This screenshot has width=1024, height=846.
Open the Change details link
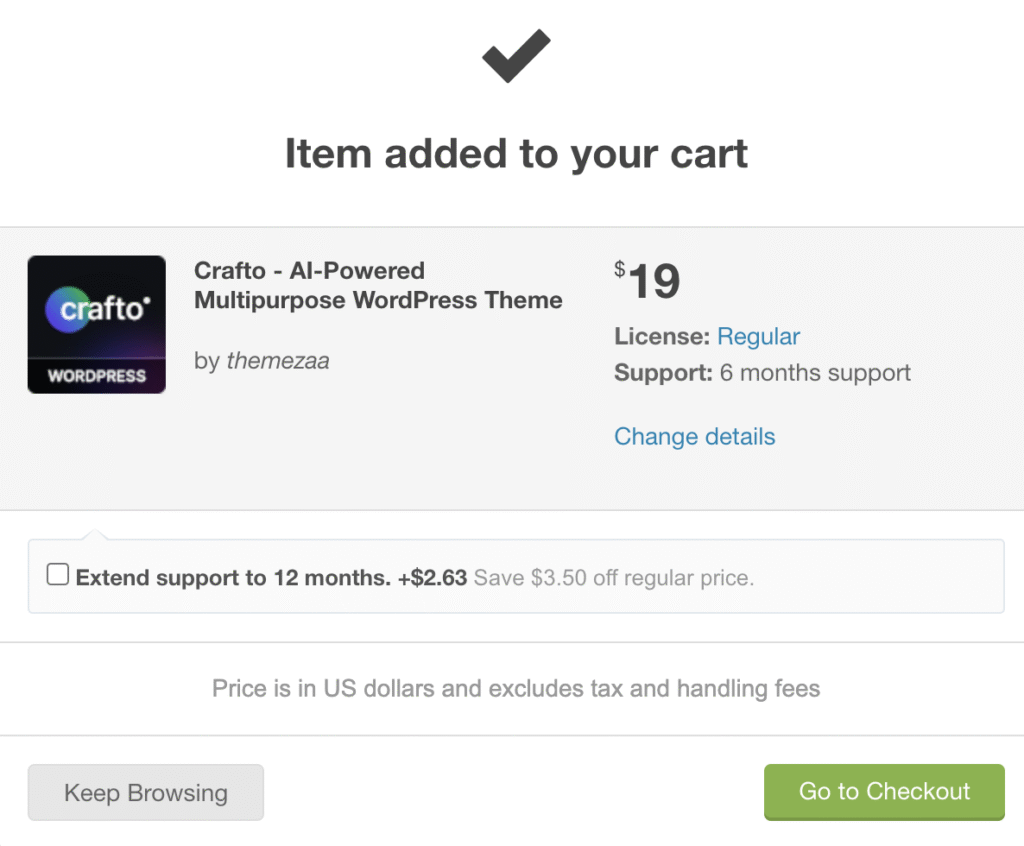pyautogui.click(x=694, y=436)
